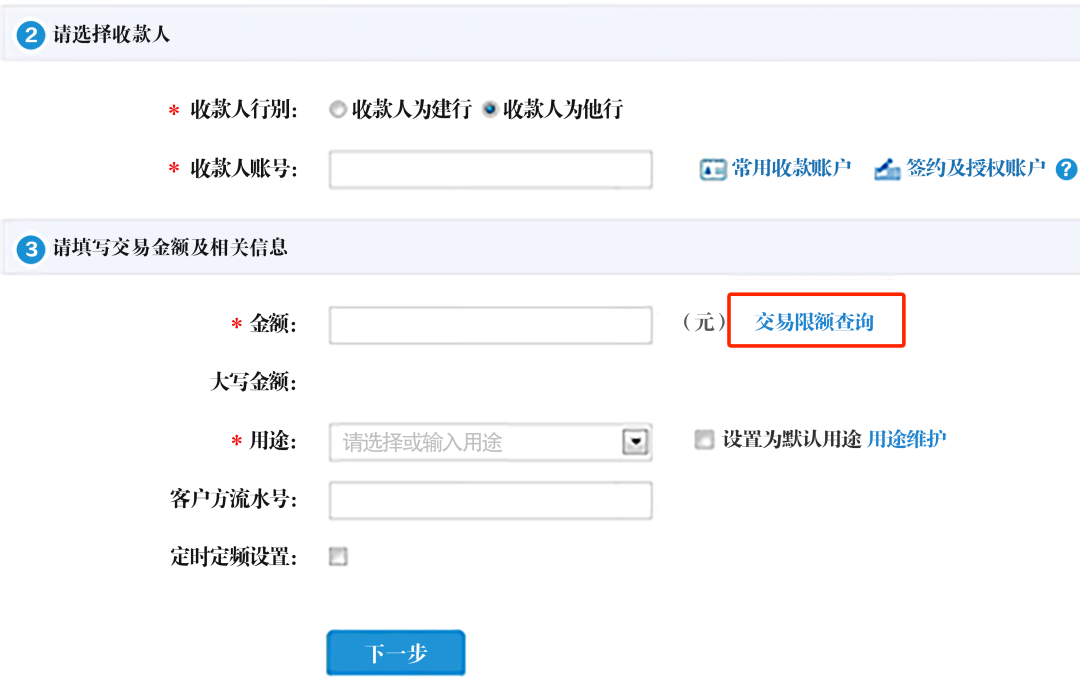Focus the 金额 input field
This screenshot has height=679, width=1080.
490,325
